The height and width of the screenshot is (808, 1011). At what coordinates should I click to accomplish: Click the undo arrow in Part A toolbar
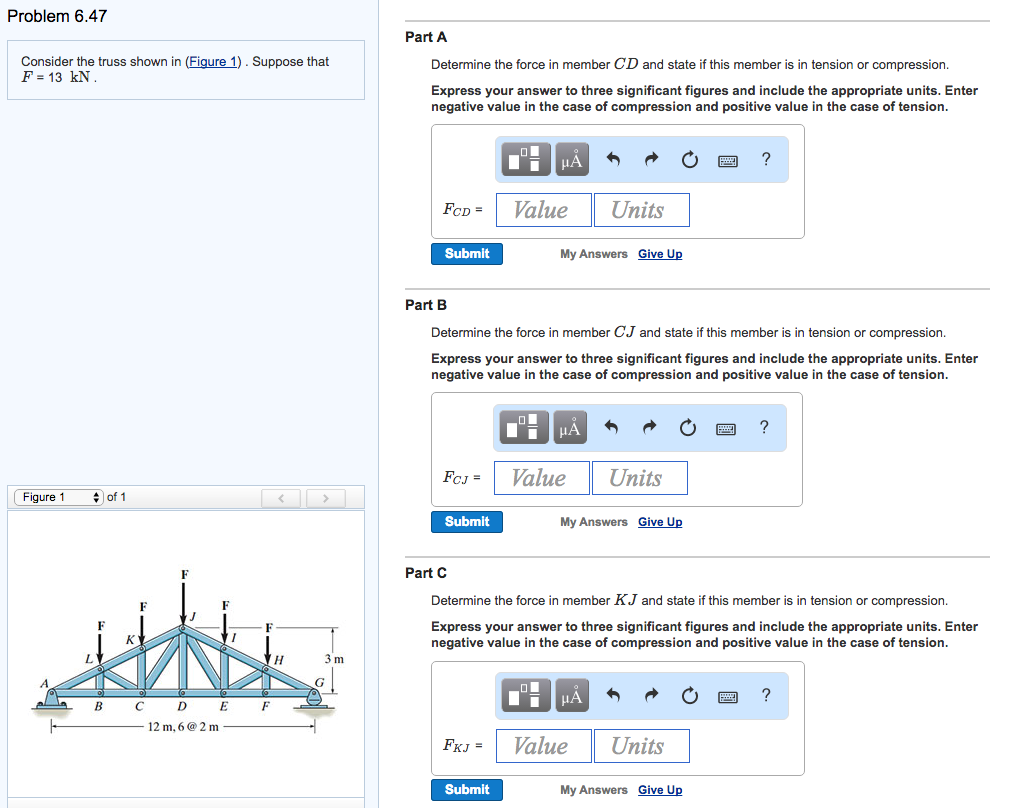pyautogui.click(x=613, y=159)
